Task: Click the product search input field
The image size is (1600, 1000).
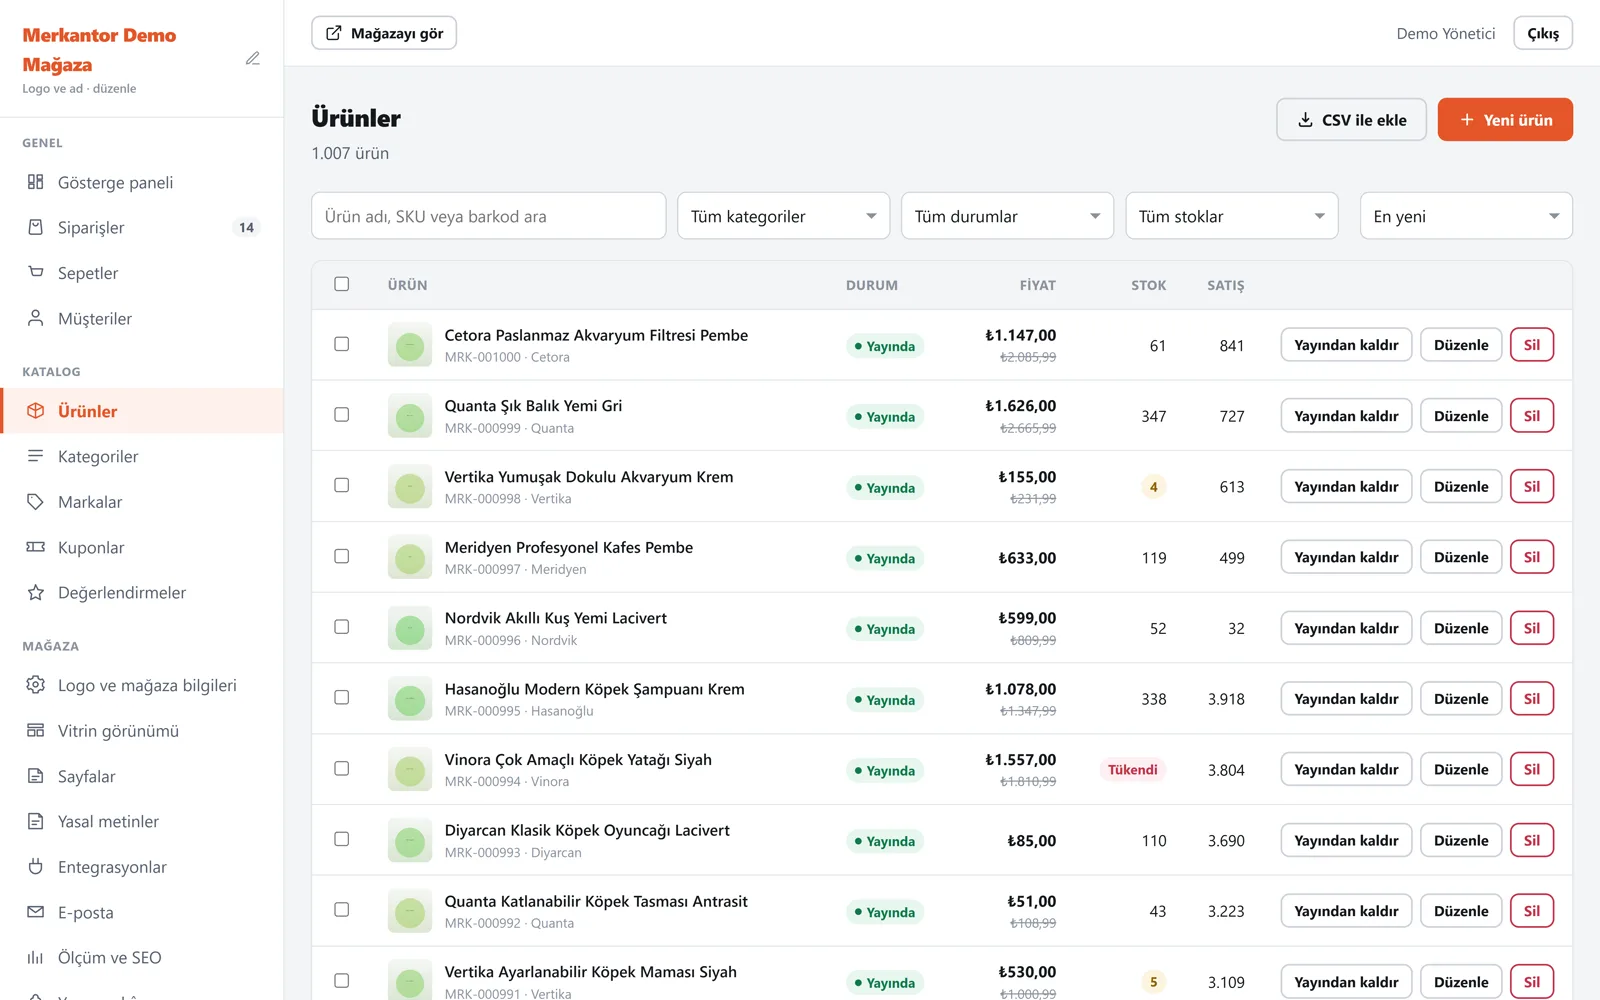Action: pyautogui.click(x=489, y=216)
